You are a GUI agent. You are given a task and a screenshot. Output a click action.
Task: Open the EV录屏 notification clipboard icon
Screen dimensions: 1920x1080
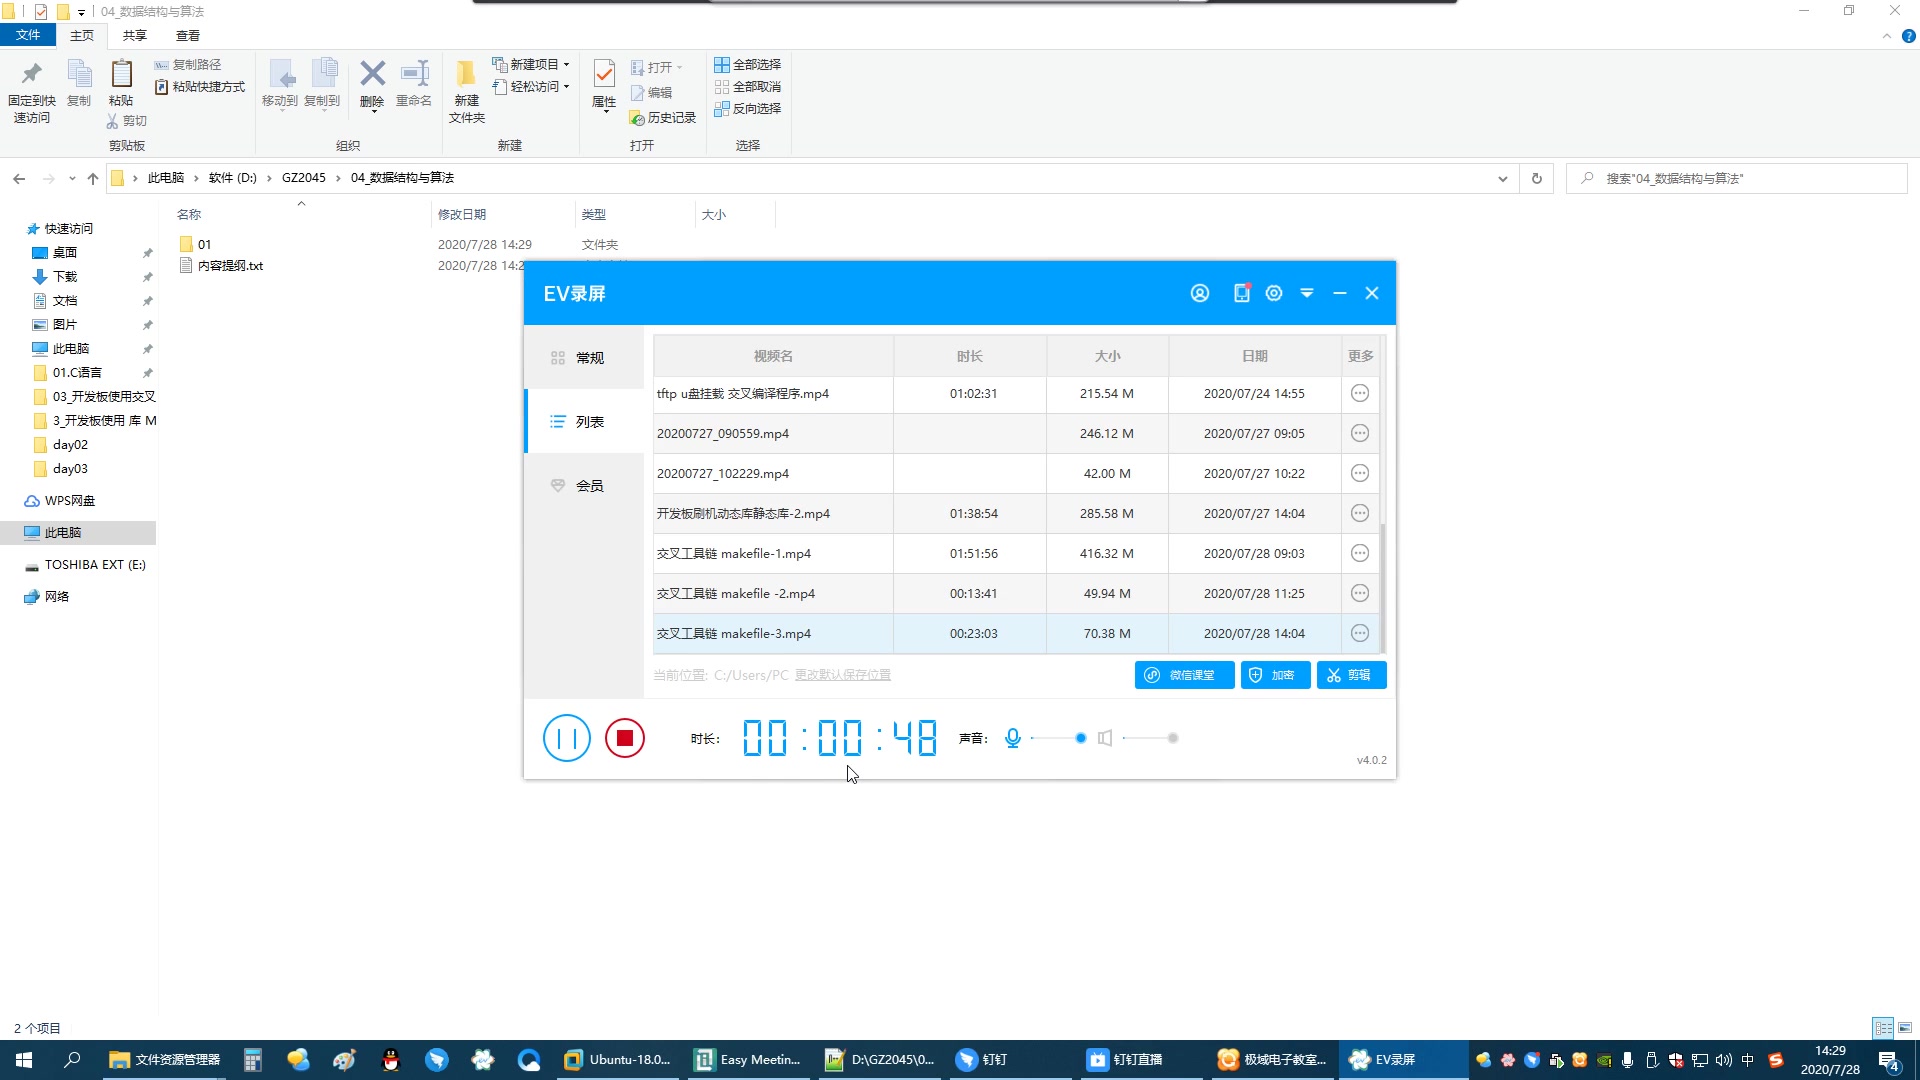1241,293
